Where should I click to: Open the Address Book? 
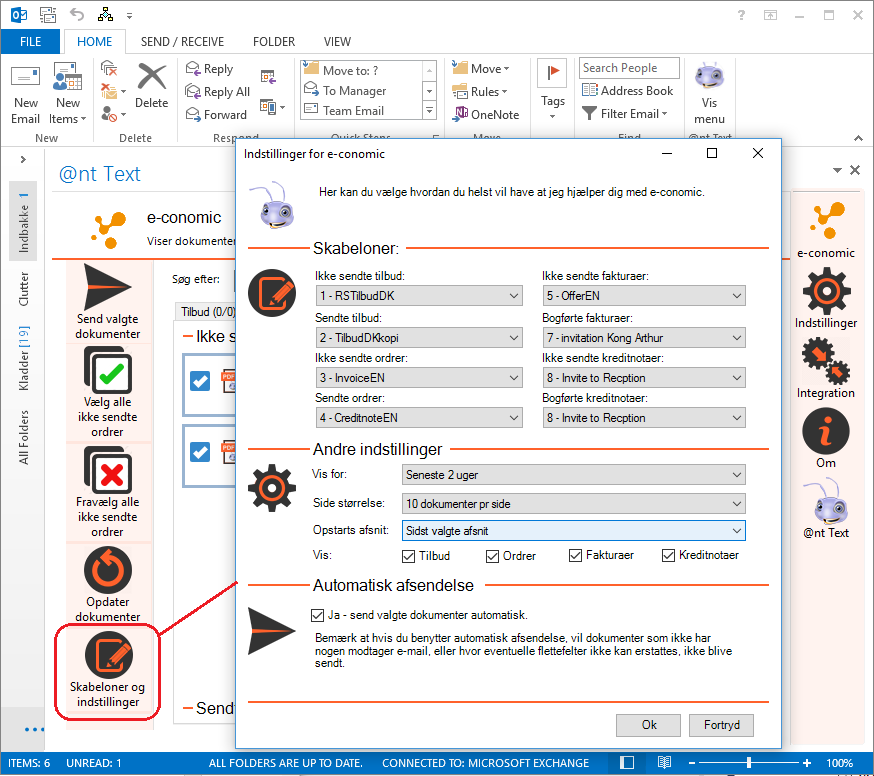click(x=627, y=90)
